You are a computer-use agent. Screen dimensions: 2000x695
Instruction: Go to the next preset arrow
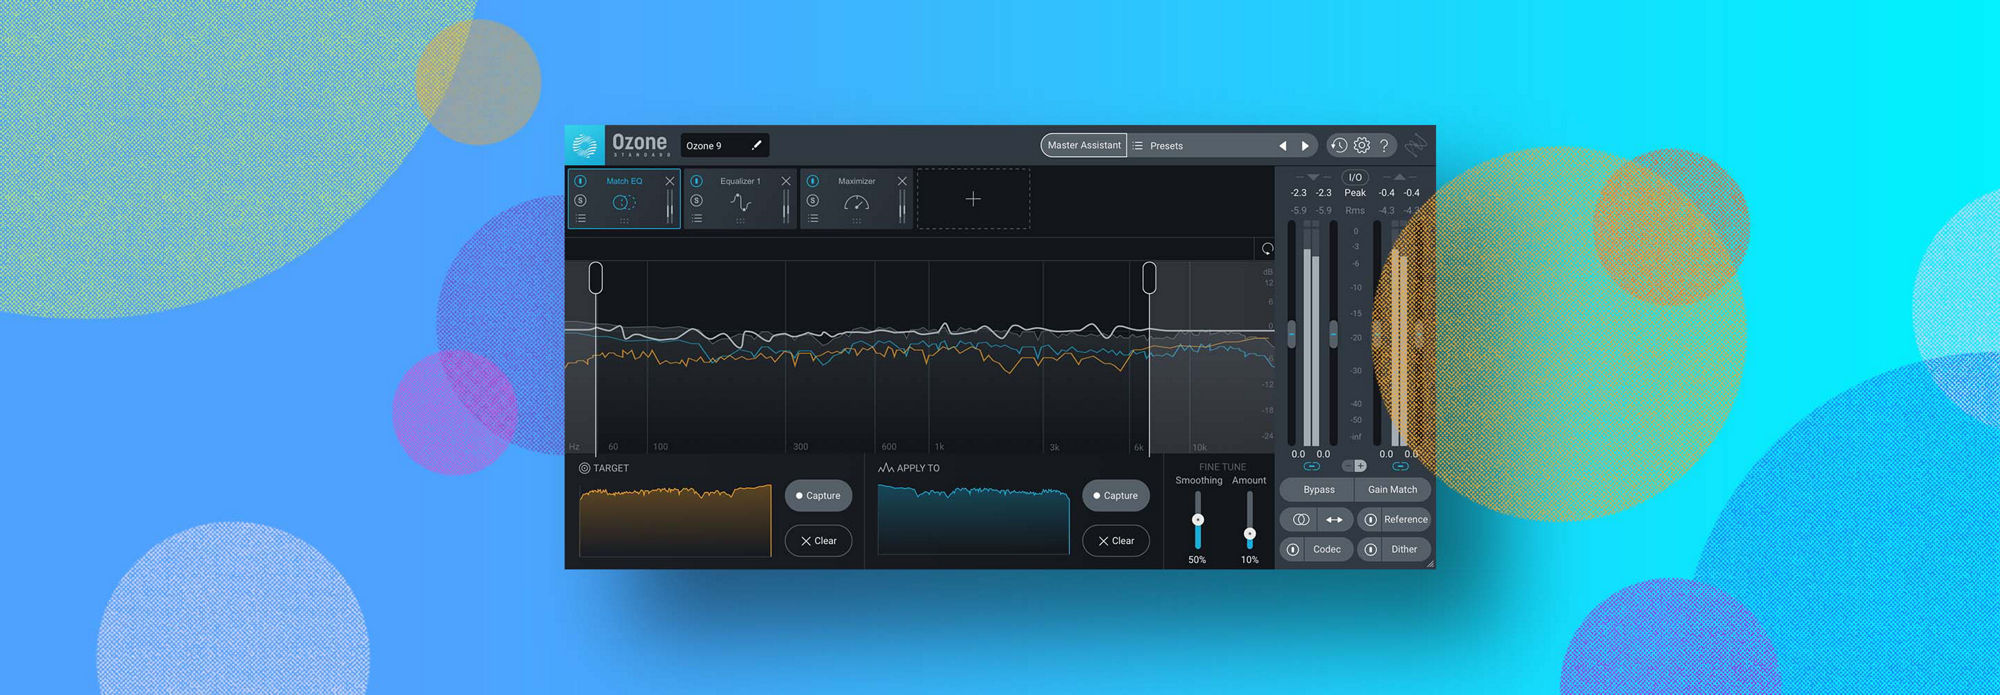point(1305,146)
